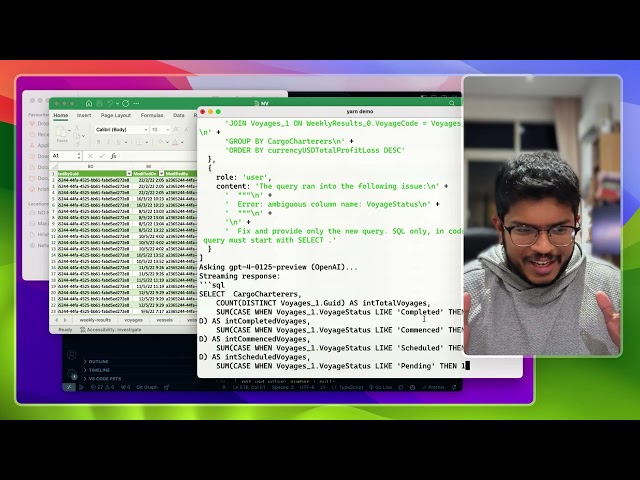
Task: Expand the OUTLINE section in VS Code
Action: tap(96, 362)
